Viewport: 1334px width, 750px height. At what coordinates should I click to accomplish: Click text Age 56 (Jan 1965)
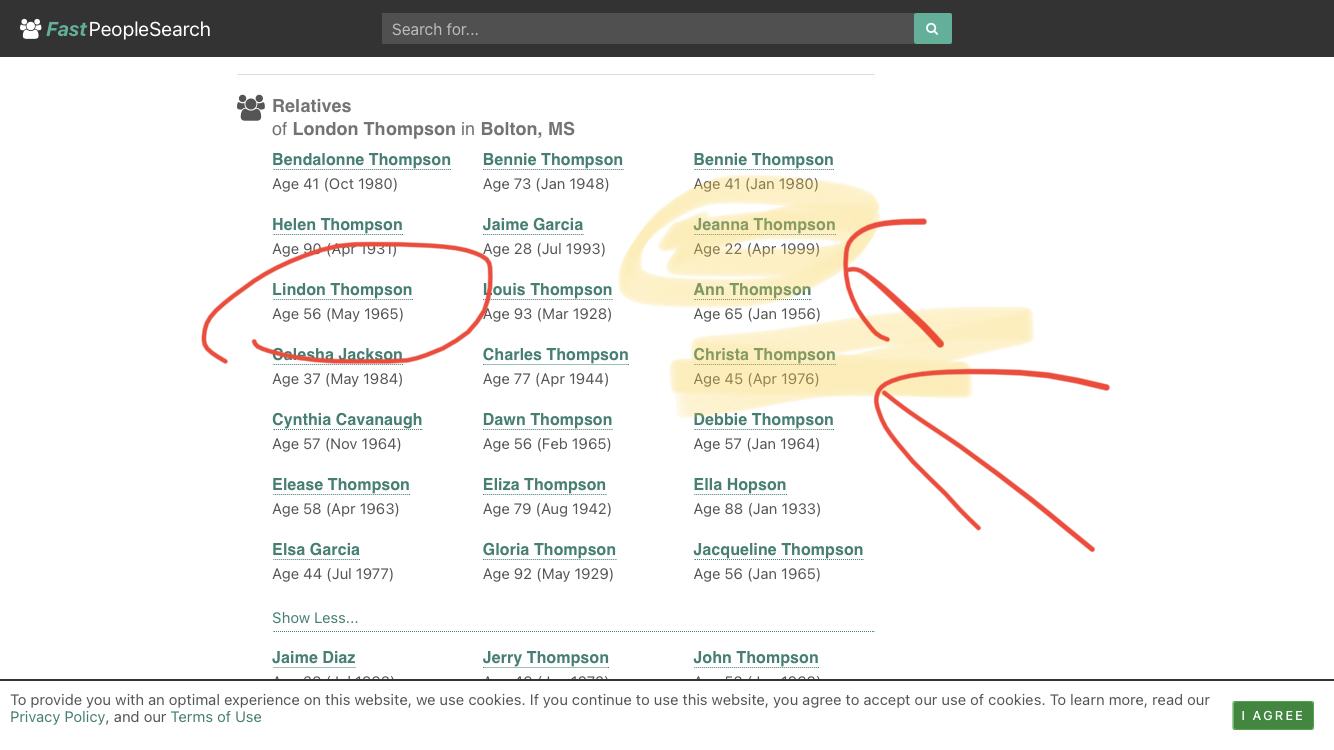[757, 574]
